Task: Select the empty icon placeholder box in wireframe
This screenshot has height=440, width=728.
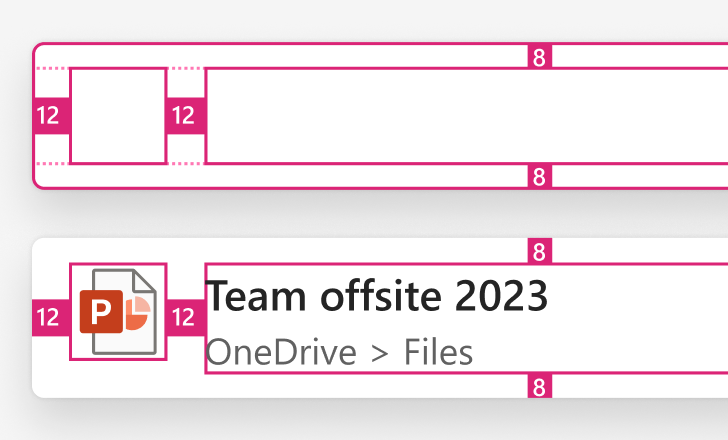Action: coord(118,116)
